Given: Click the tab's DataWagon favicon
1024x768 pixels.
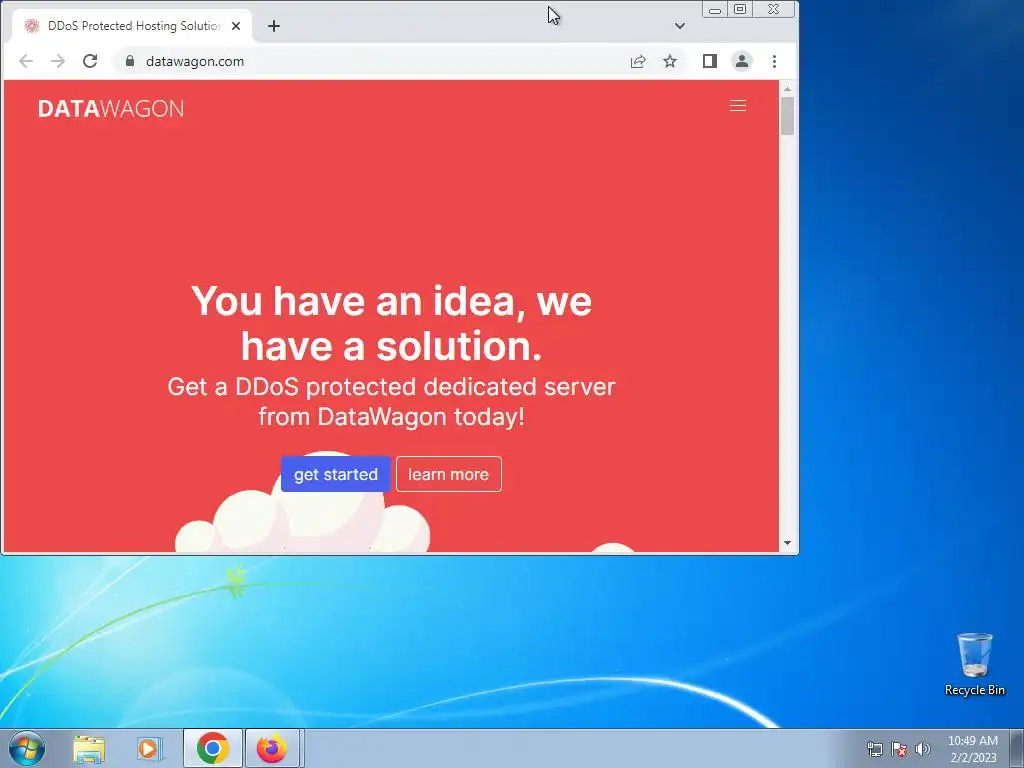Looking at the screenshot, I should tap(31, 26).
